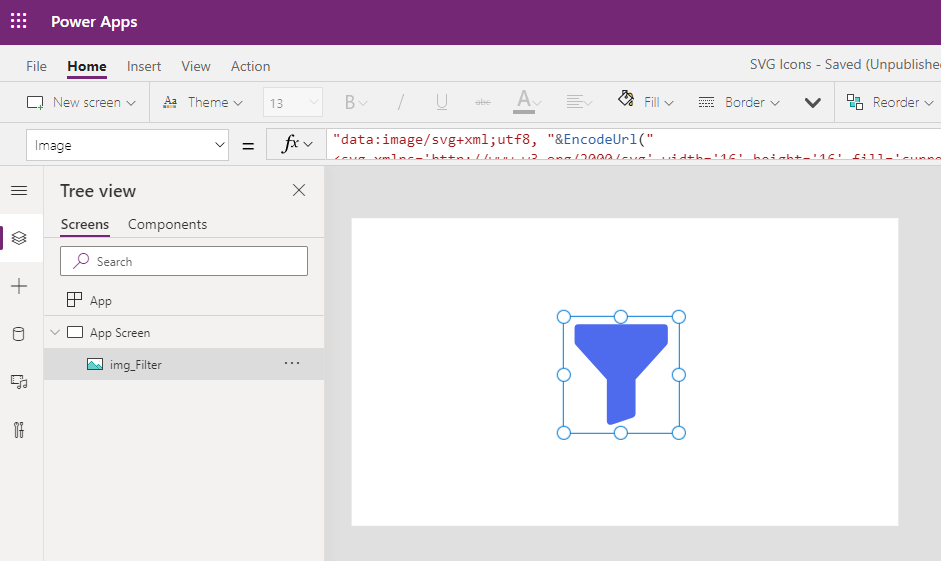Open img_Filter more options ellipsis
This screenshot has height=561, width=941.
292,363
